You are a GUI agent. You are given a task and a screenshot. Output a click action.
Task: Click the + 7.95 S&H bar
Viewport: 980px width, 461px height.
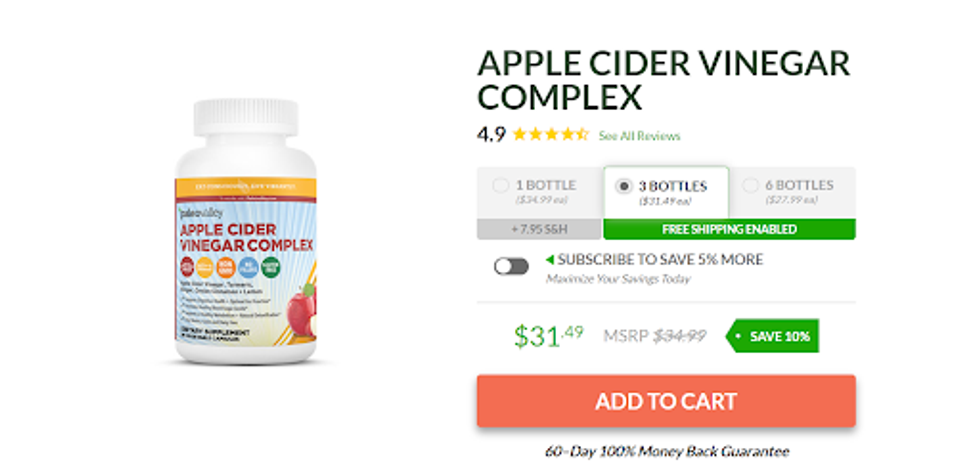539,229
